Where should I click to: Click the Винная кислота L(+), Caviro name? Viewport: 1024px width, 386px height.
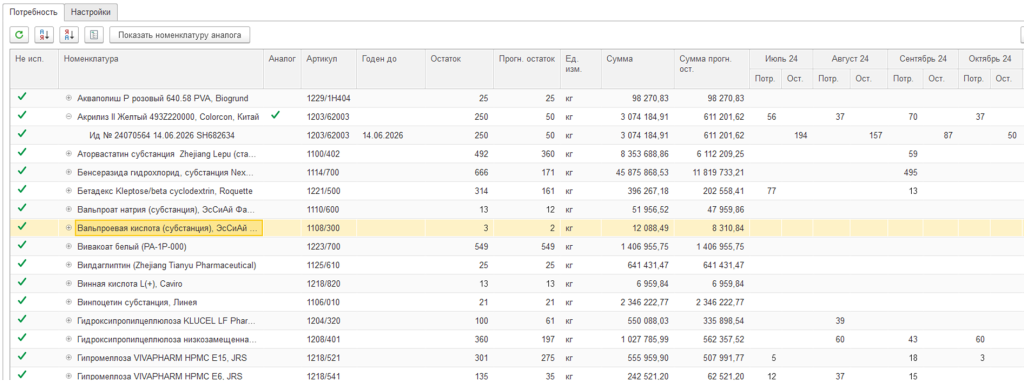(130, 283)
